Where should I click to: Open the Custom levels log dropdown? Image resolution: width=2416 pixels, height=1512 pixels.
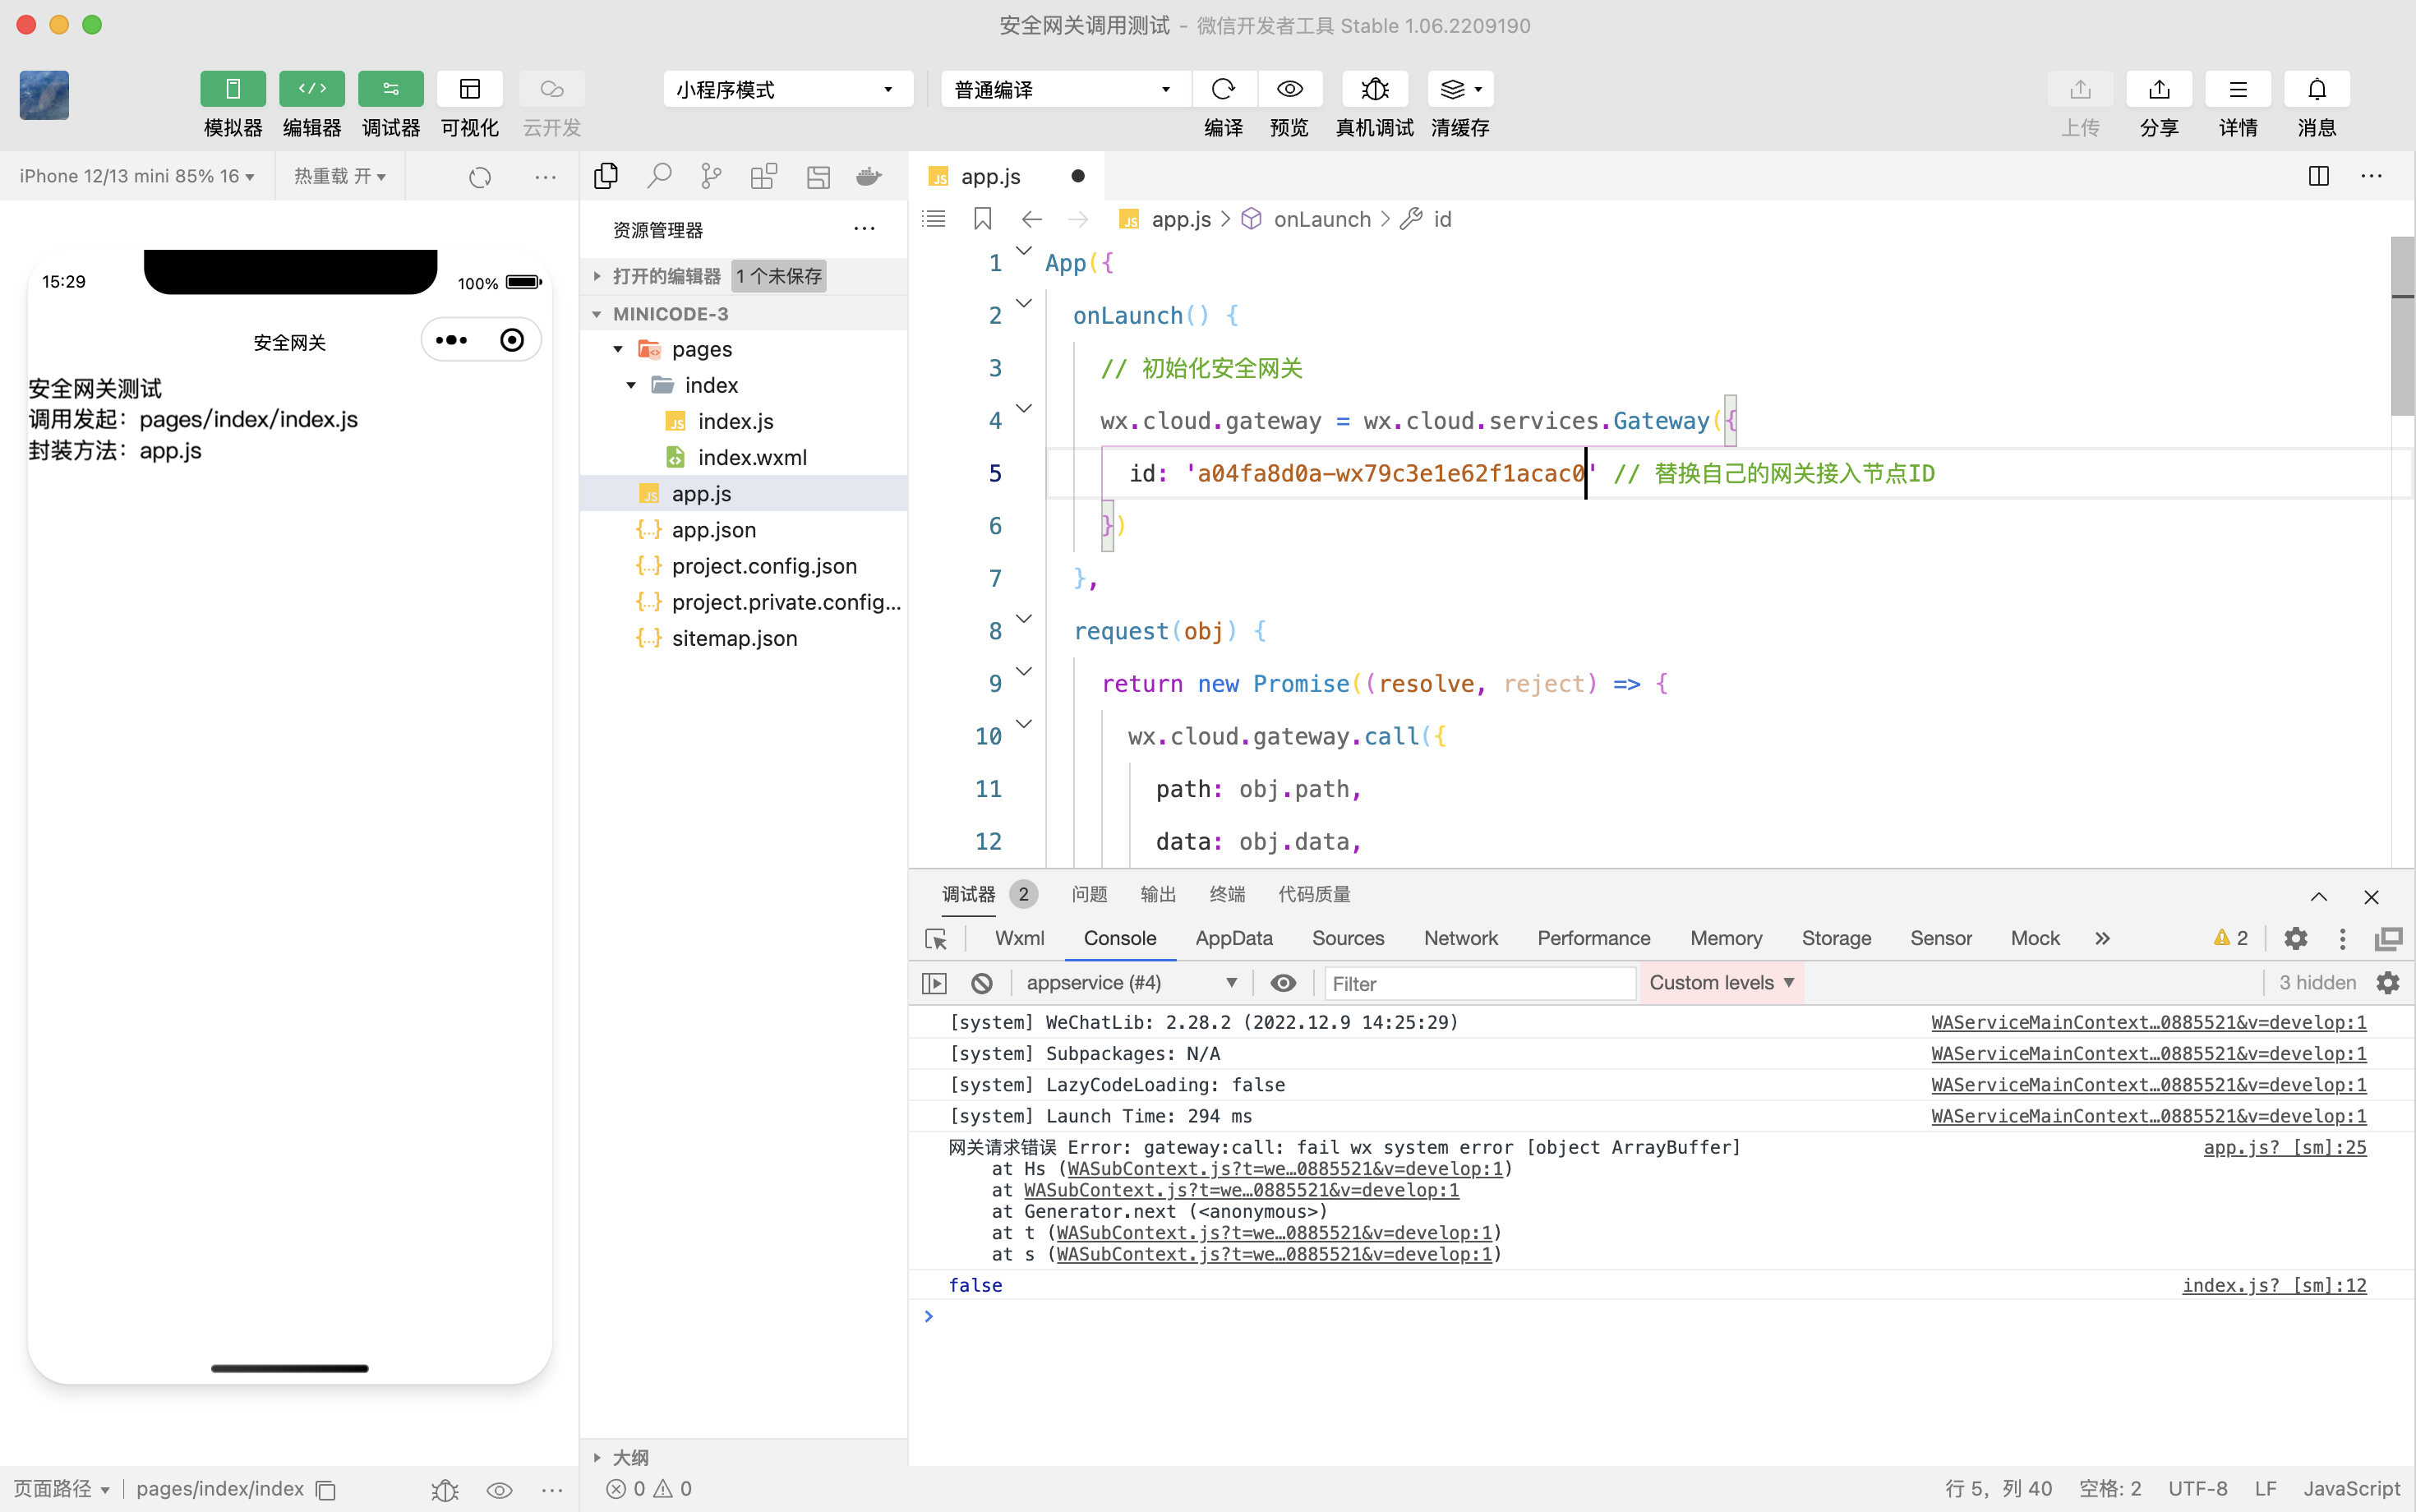[1721, 983]
